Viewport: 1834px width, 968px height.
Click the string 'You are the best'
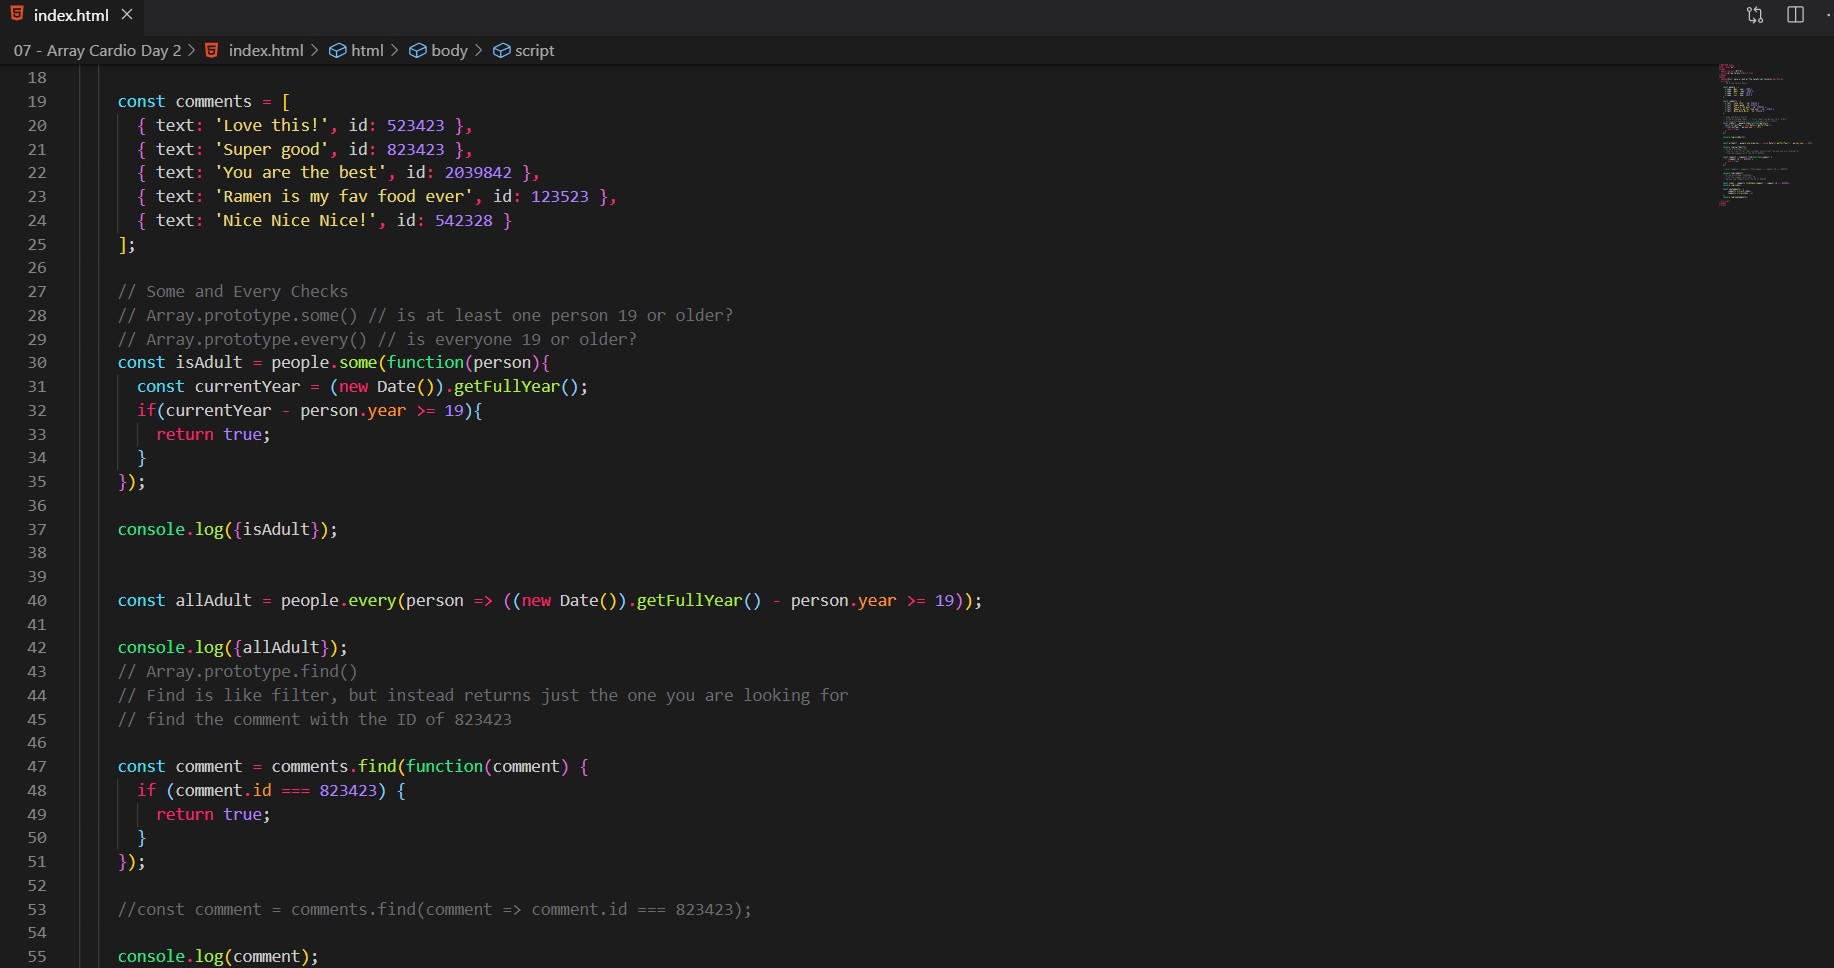coord(301,172)
